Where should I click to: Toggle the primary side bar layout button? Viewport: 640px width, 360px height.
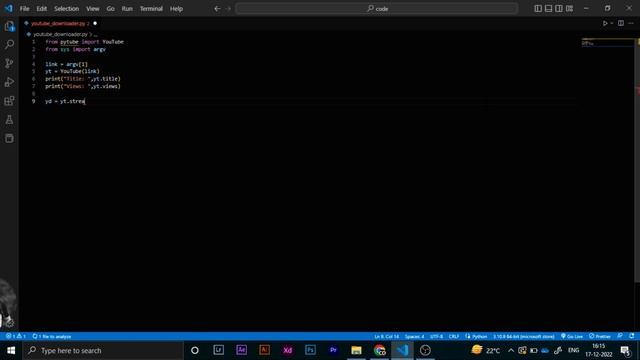538,9
